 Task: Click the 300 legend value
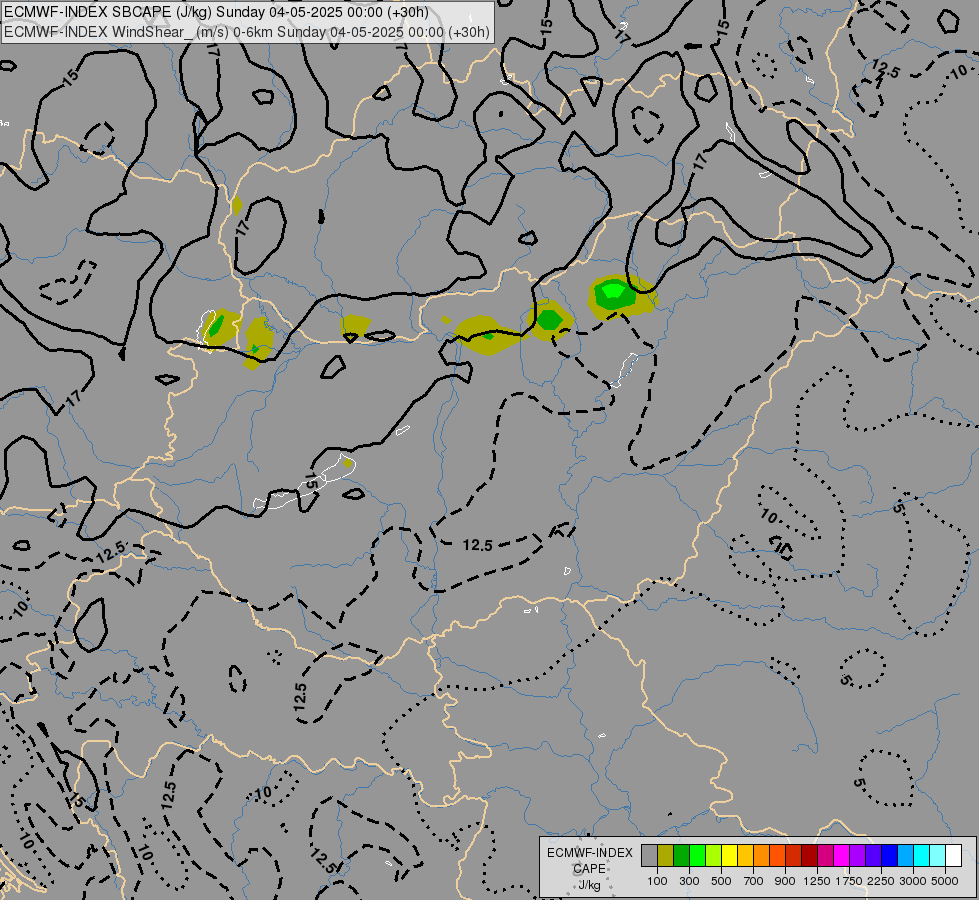click(x=689, y=881)
